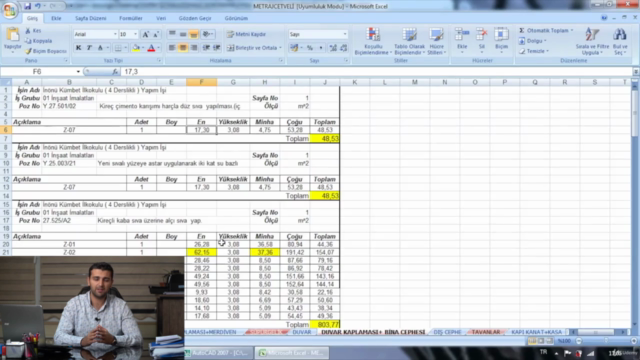Switch to the Görünüm tab
The height and width of the screenshot is (360, 640).
236,18
